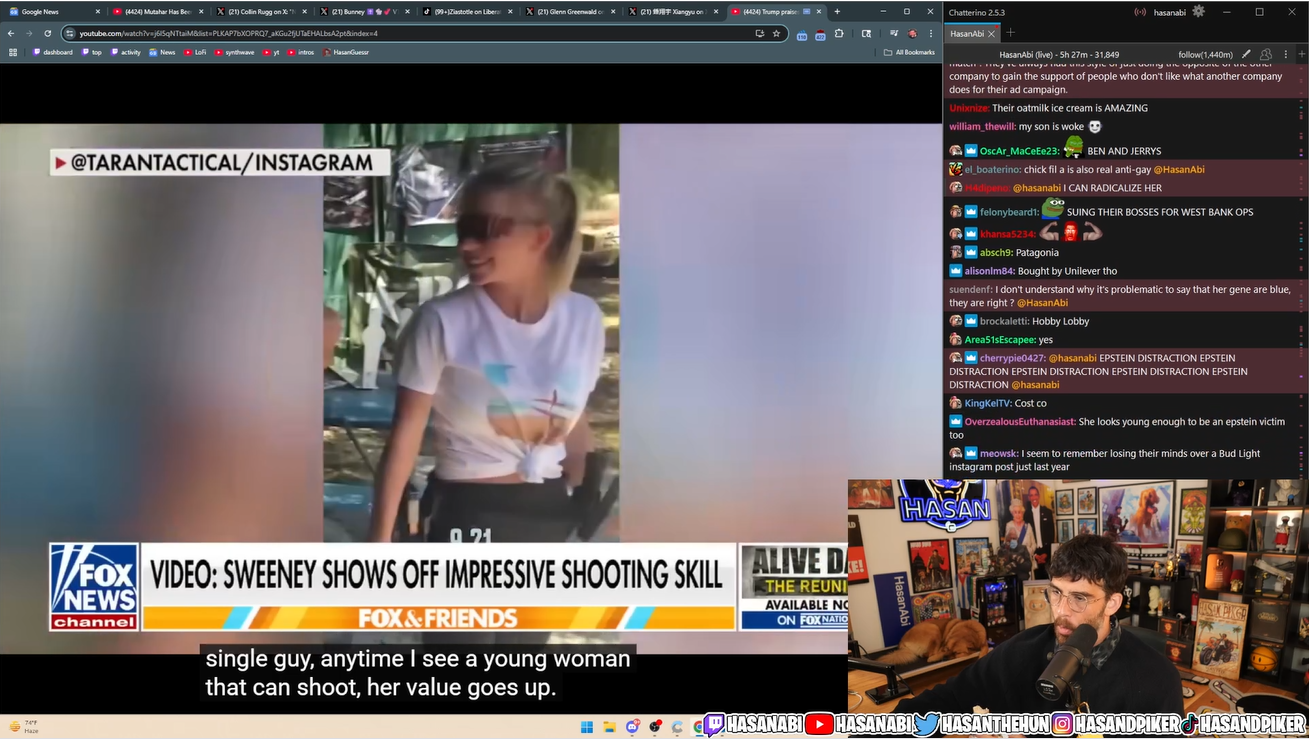Open the viewer list icon in Chatterino

[1266, 55]
